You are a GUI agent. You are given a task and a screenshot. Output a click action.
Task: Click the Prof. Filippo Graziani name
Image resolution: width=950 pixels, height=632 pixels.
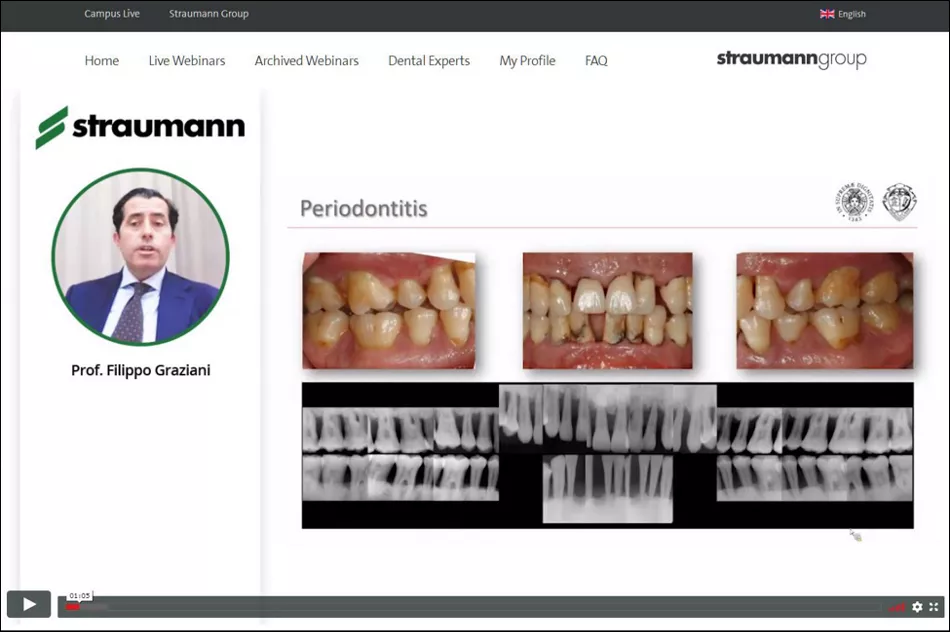(x=141, y=370)
